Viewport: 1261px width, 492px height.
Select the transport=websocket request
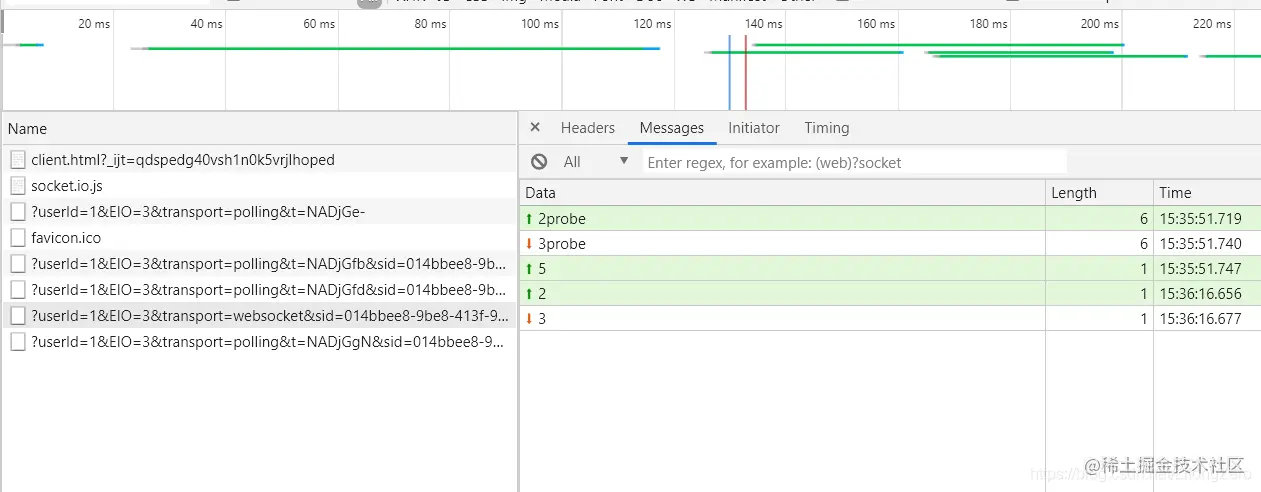pyautogui.click(x=259, y=315)
